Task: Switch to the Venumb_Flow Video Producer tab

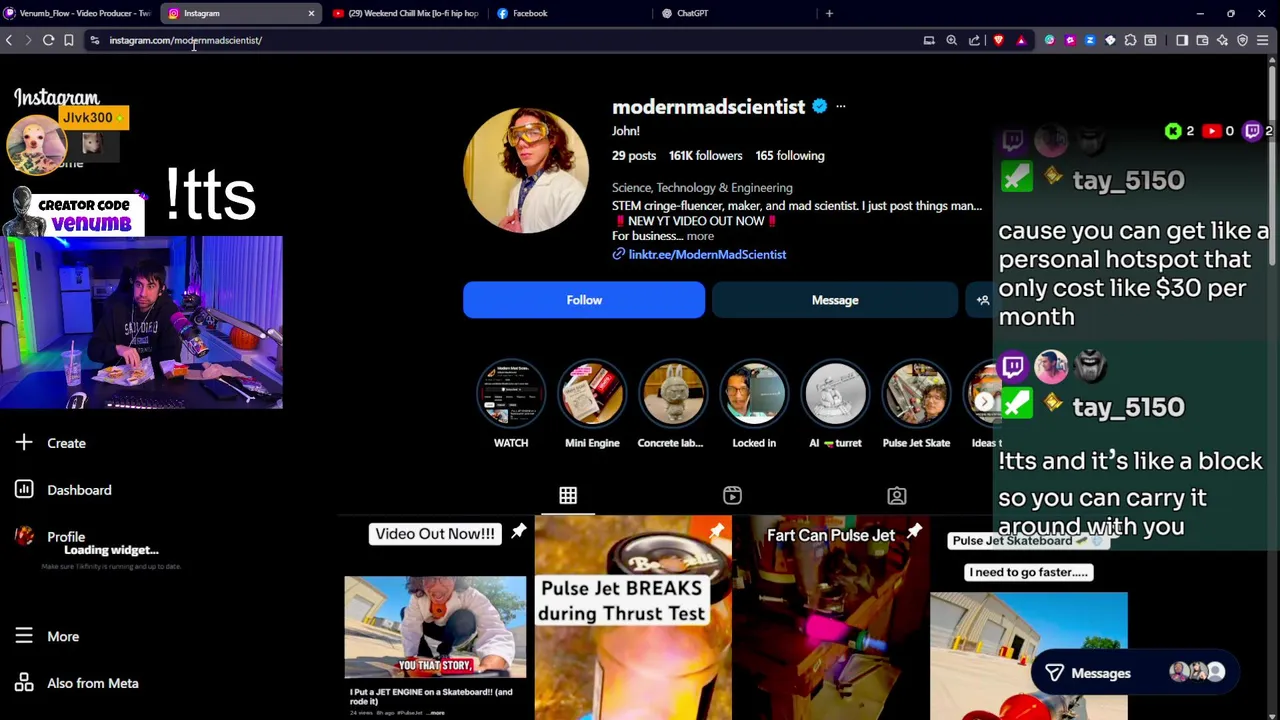Action: [x=78, y=13]
